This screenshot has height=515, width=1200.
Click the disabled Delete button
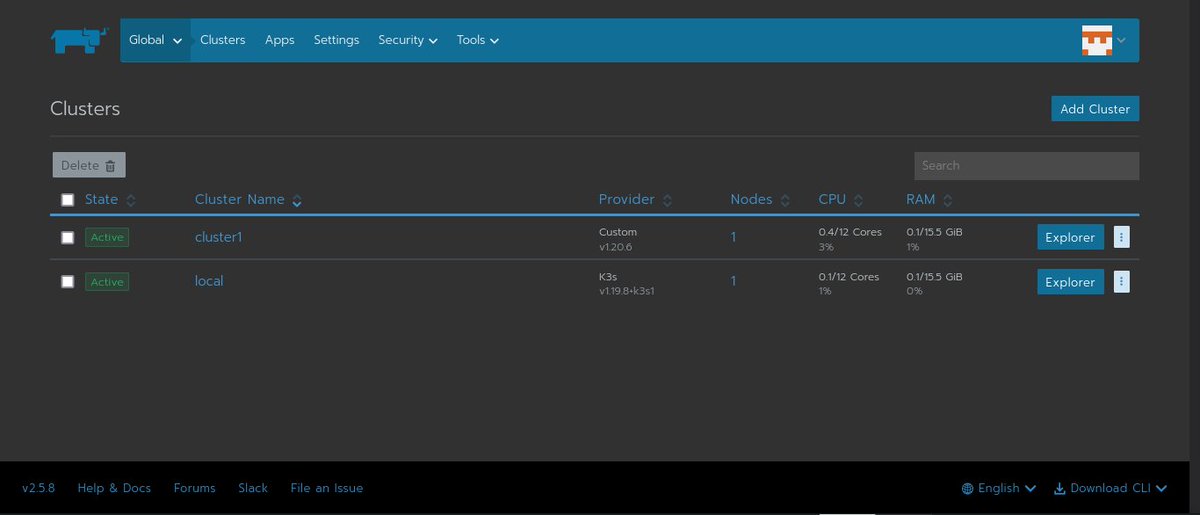click(89, 165)
